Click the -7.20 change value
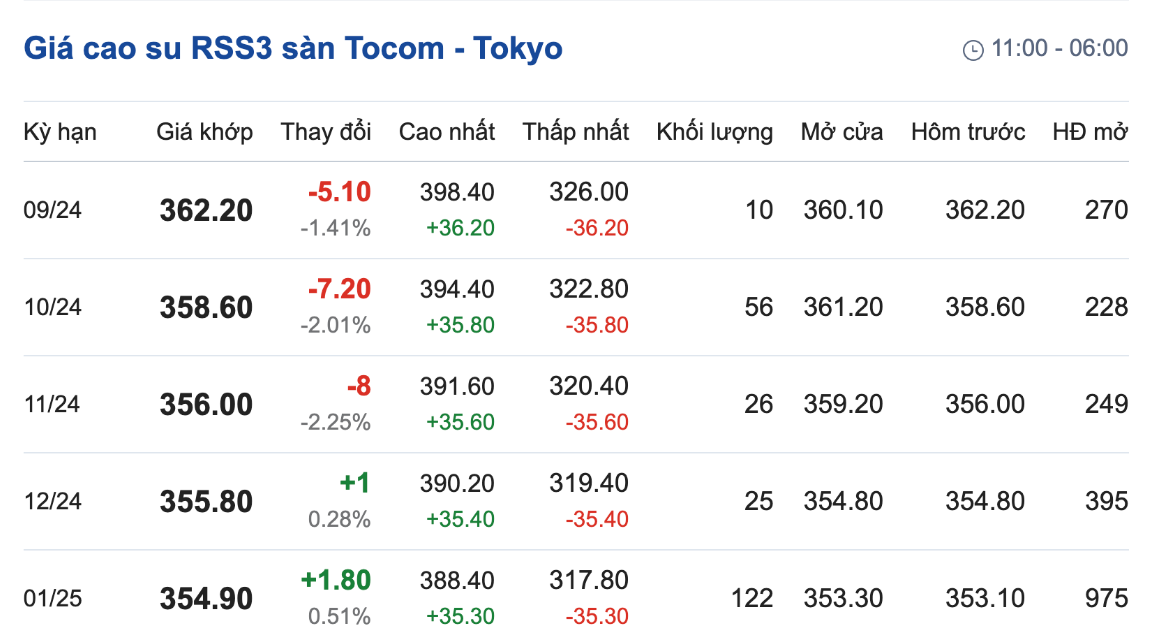1165x642 pixels. [x=340, y=288]
